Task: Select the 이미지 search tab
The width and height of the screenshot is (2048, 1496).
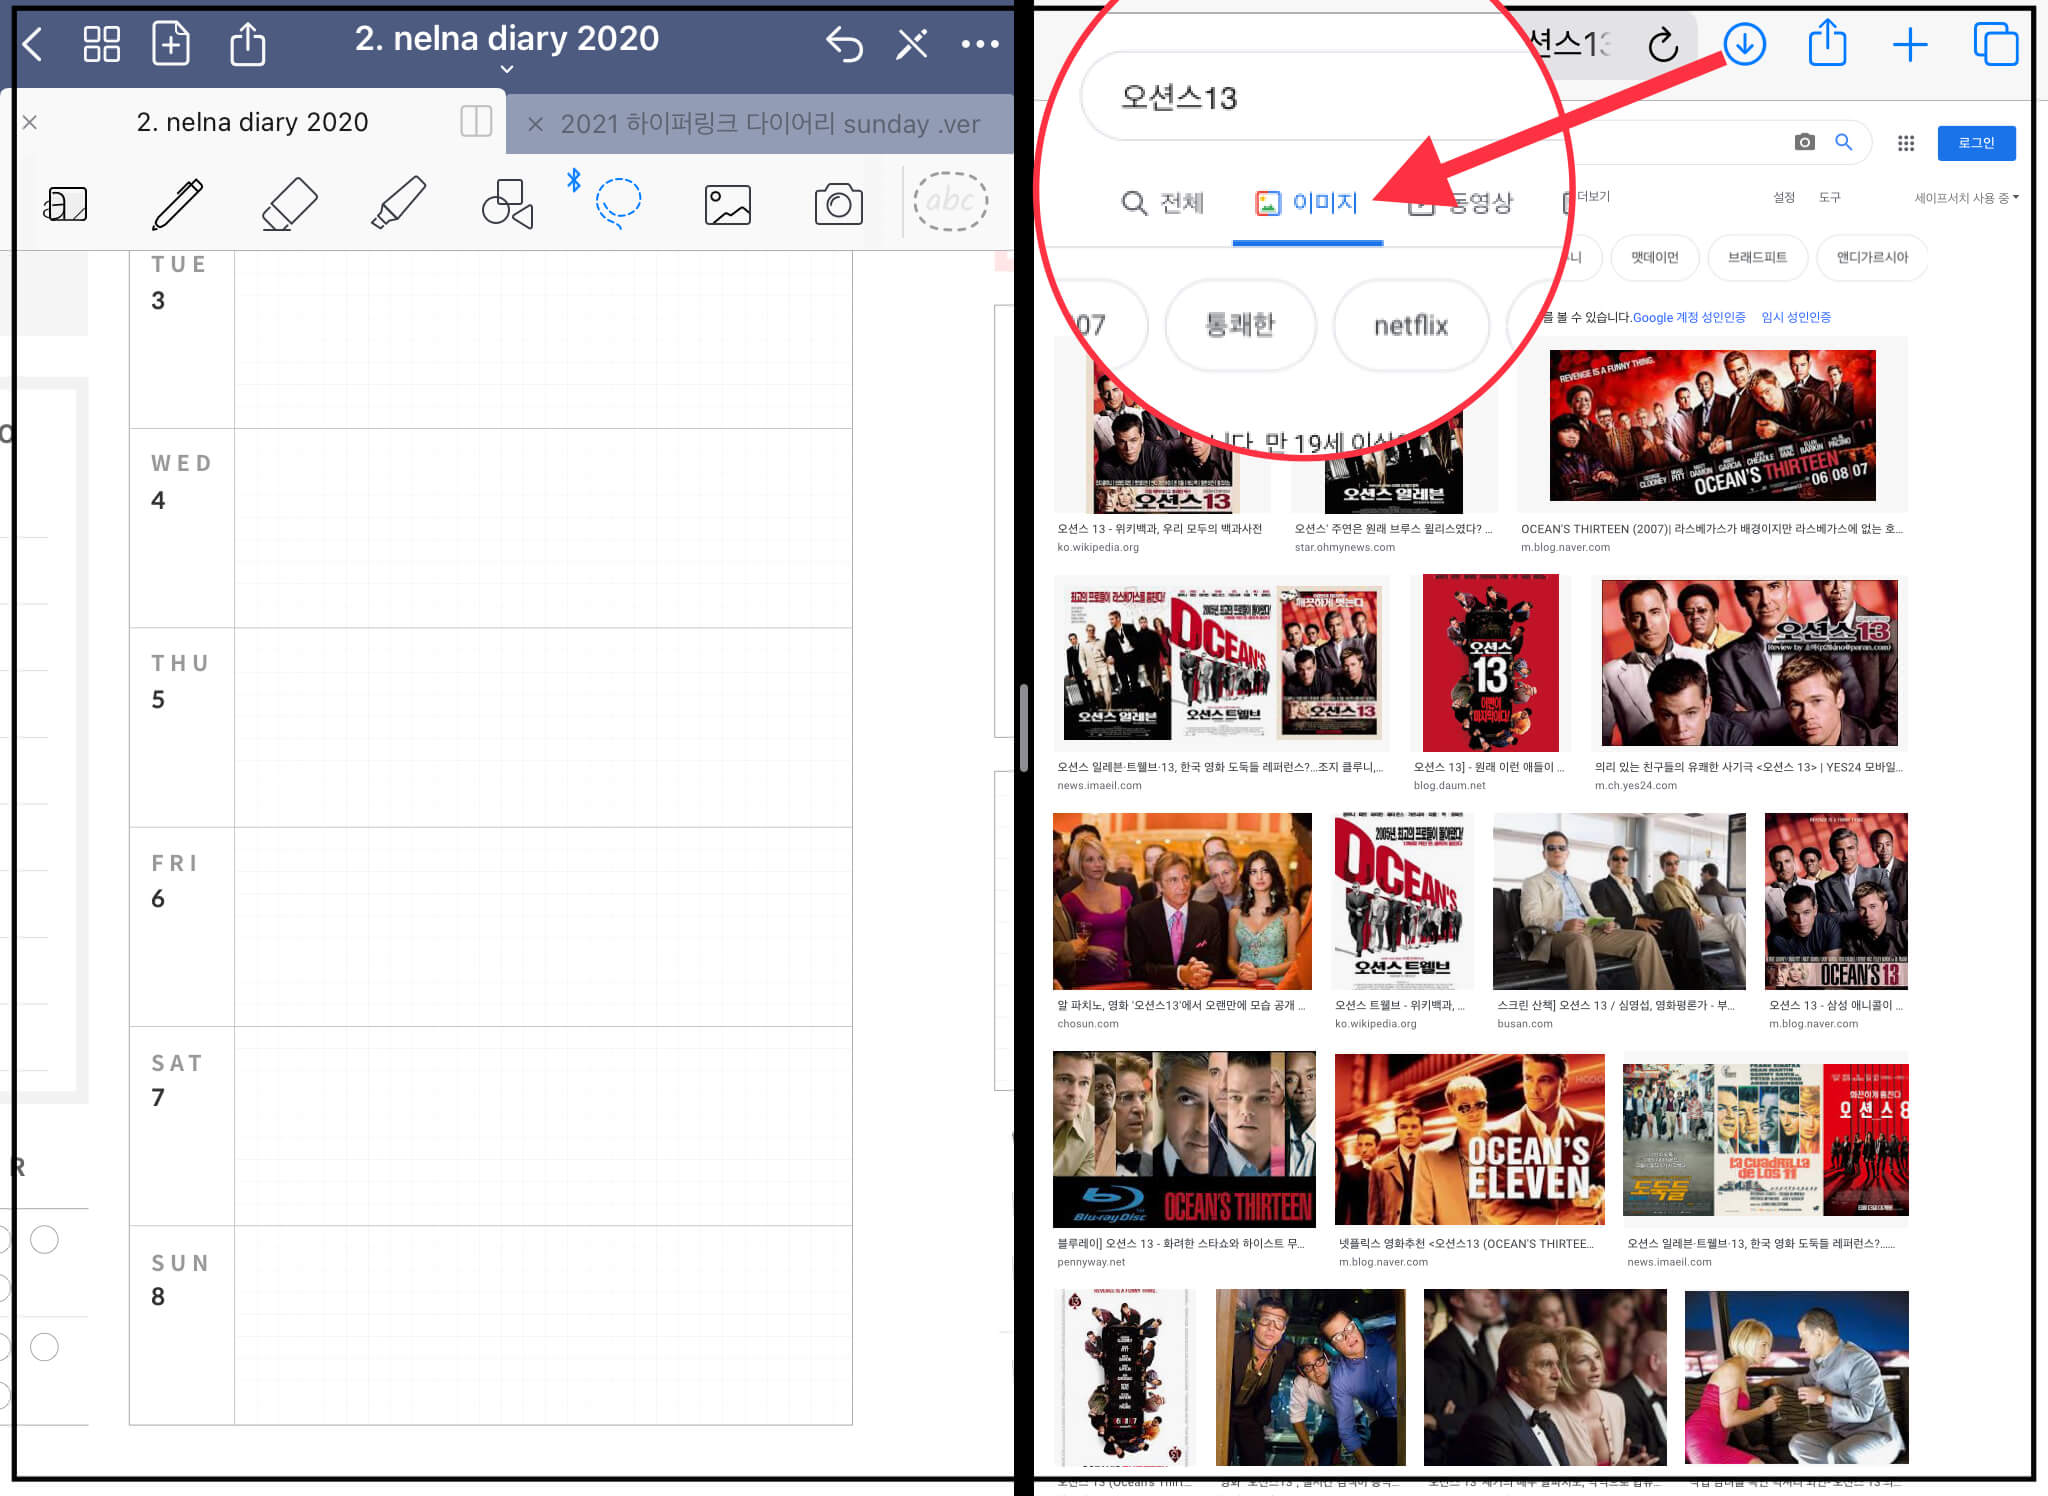Action: pyautogui.click(x=1307, y=203)
